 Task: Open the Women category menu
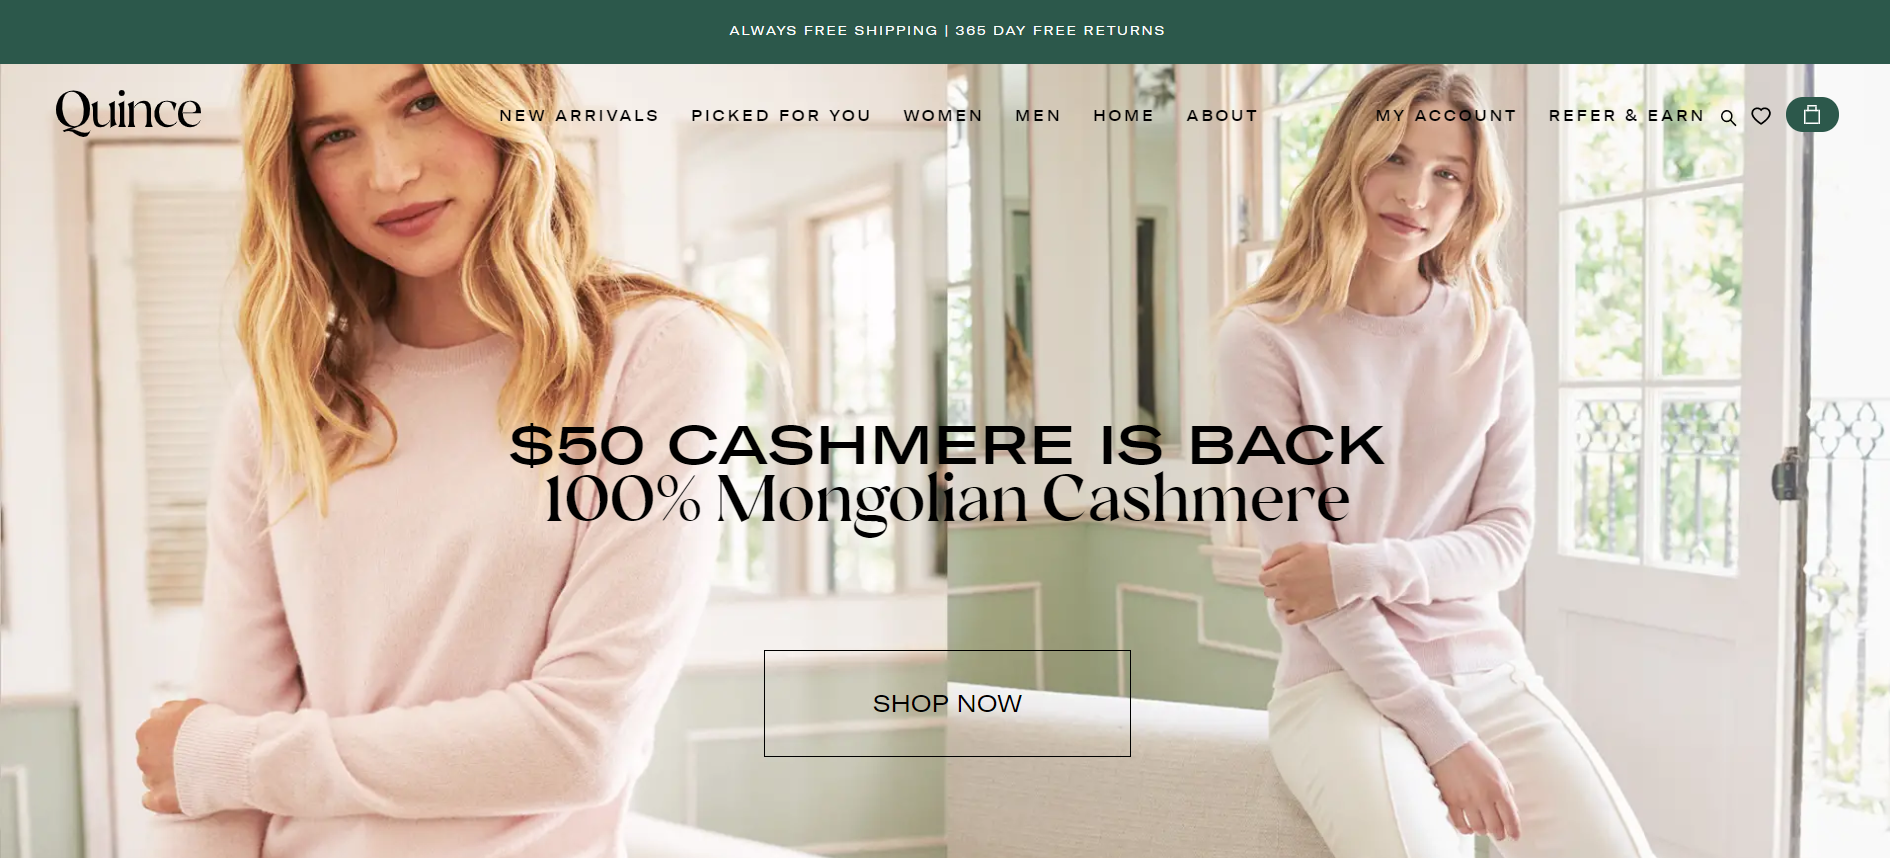point(943,116)
